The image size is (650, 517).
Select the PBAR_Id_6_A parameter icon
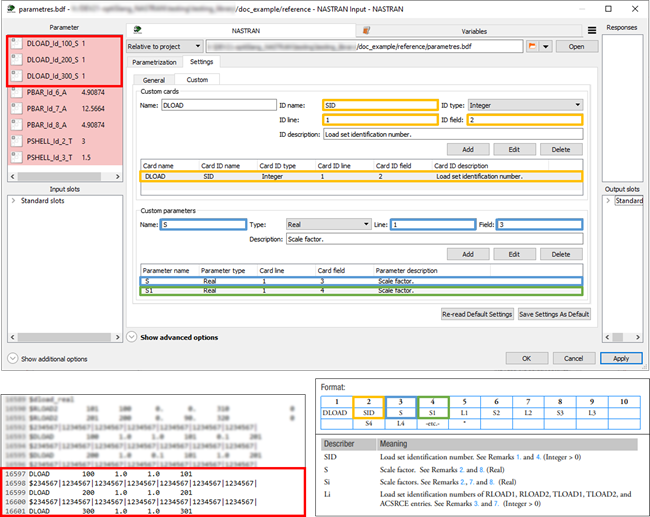pos(16,92)
